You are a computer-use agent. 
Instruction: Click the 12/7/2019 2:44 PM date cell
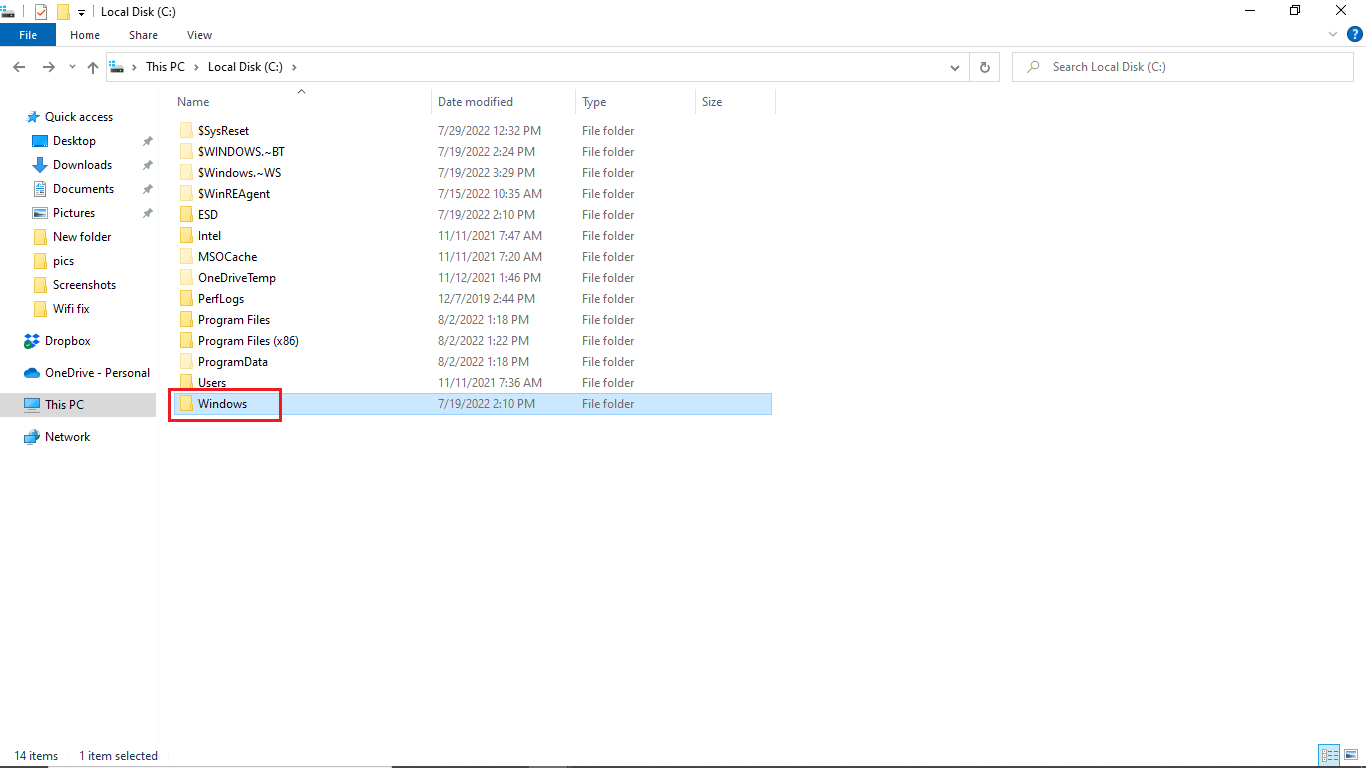[487, 299]
